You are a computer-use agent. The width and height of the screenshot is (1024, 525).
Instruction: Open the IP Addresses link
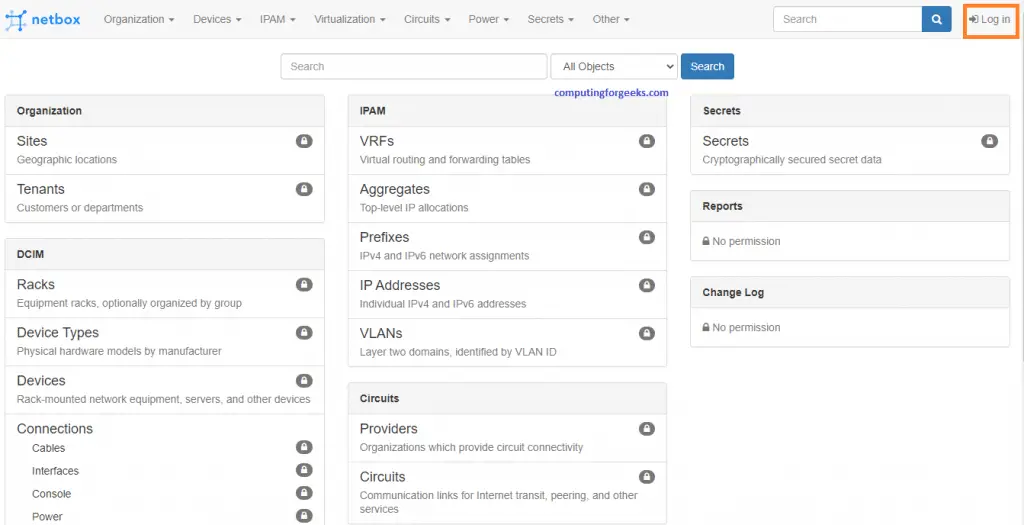pyautogui.click(x=400, y=285)
